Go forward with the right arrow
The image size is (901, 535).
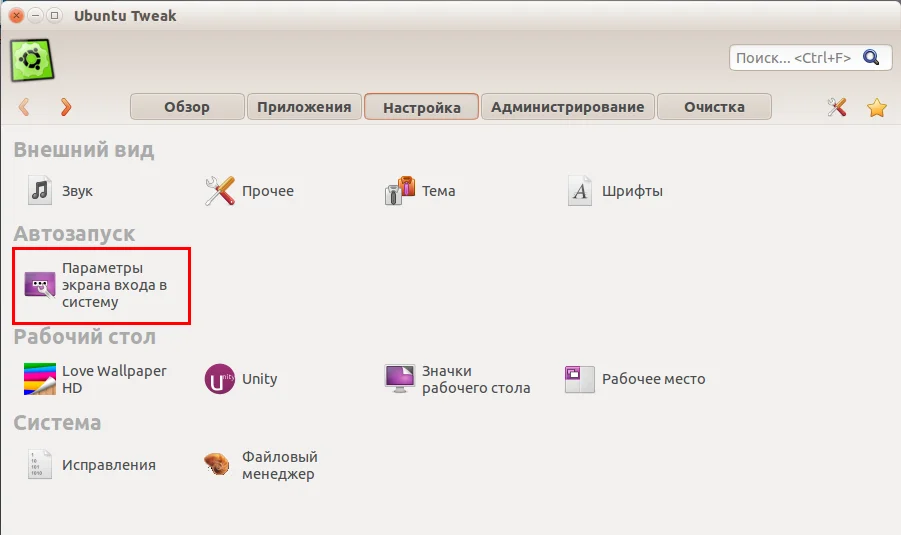coord(66,107)
